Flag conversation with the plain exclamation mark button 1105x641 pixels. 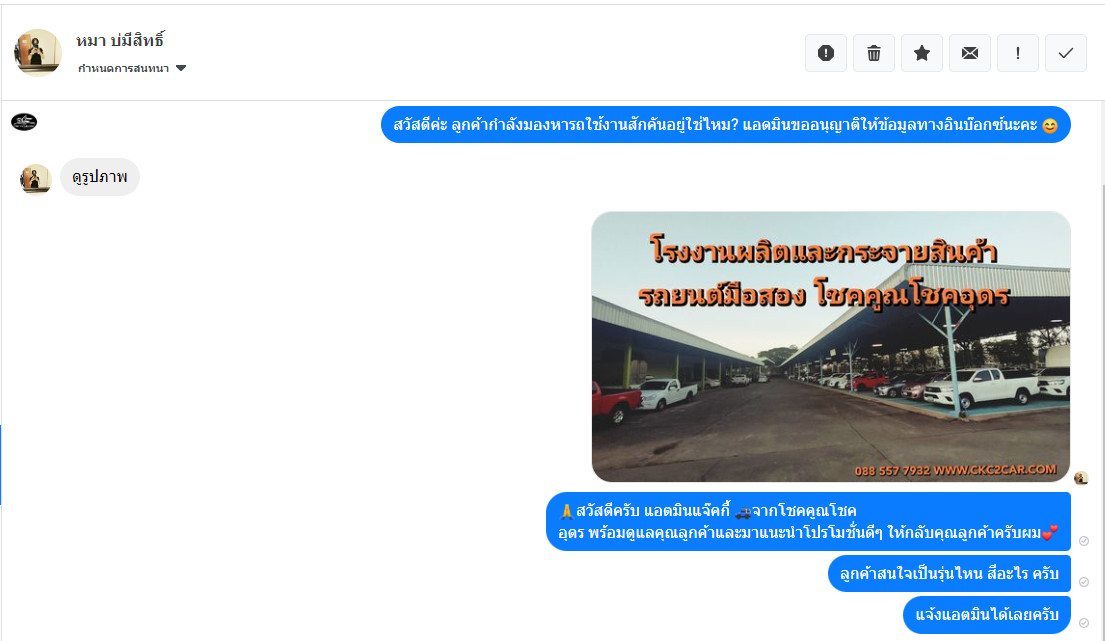[1018, 53]
